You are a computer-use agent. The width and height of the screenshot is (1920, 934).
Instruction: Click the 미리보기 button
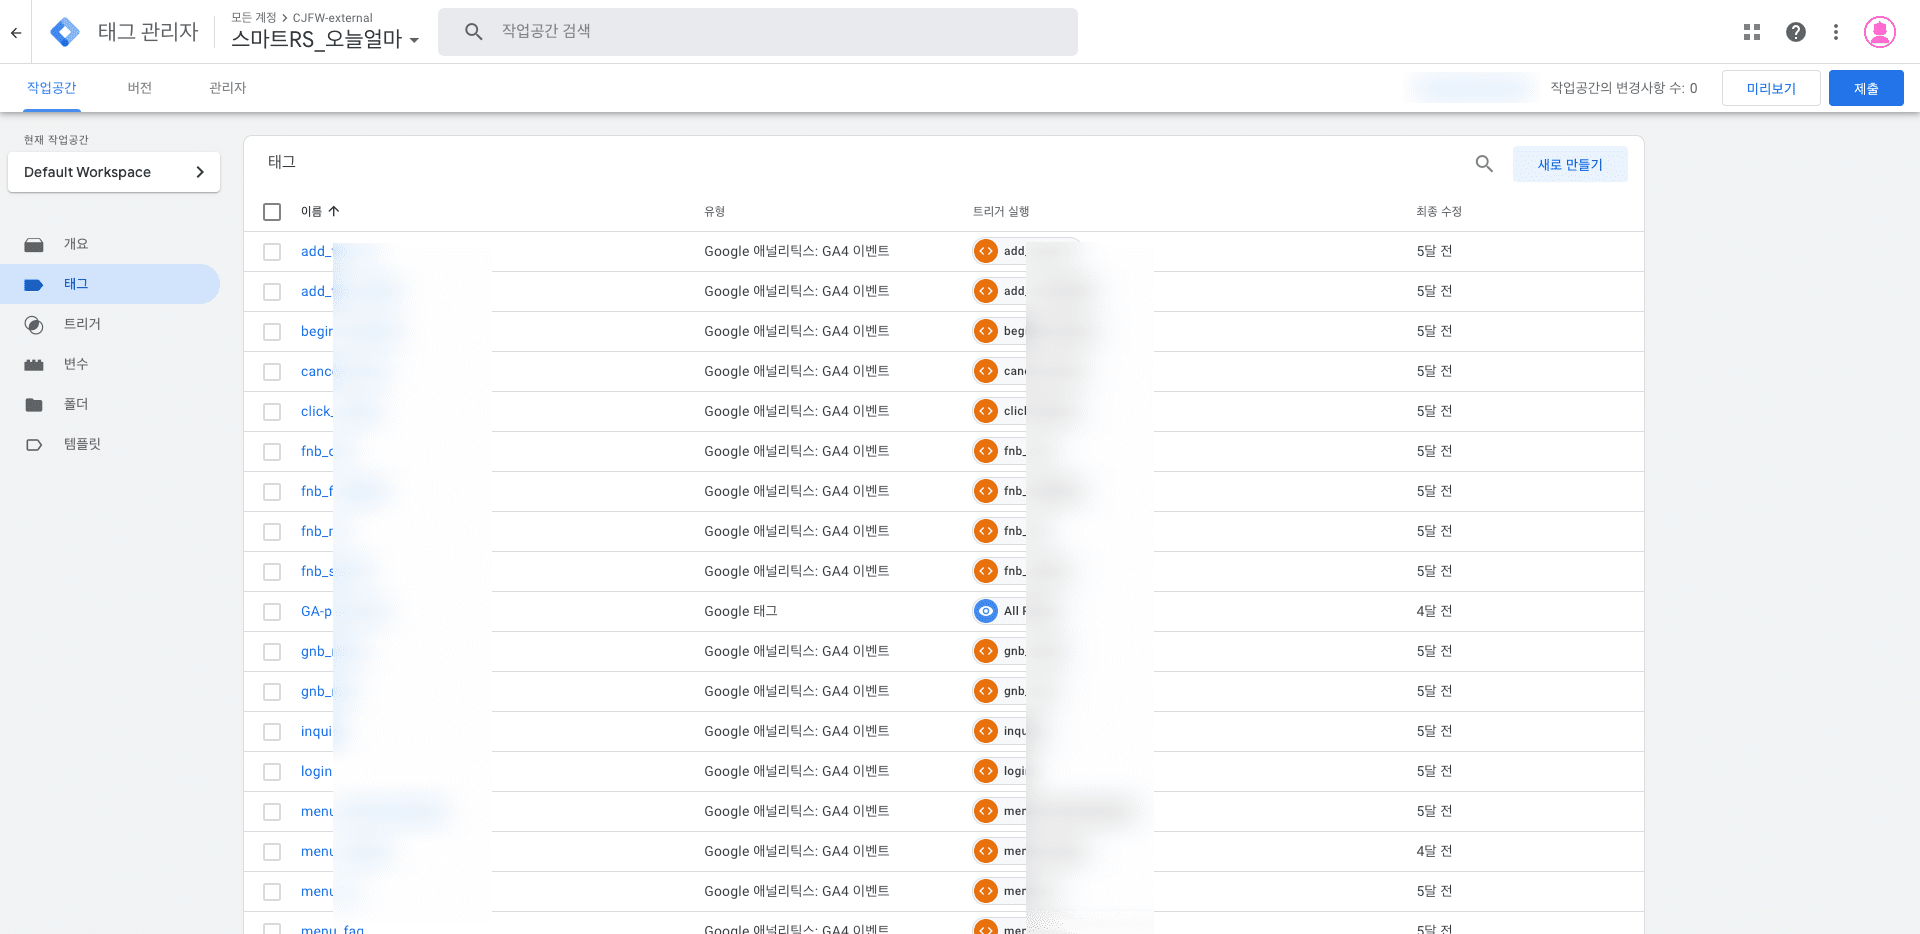click(x=1770, y=88)
